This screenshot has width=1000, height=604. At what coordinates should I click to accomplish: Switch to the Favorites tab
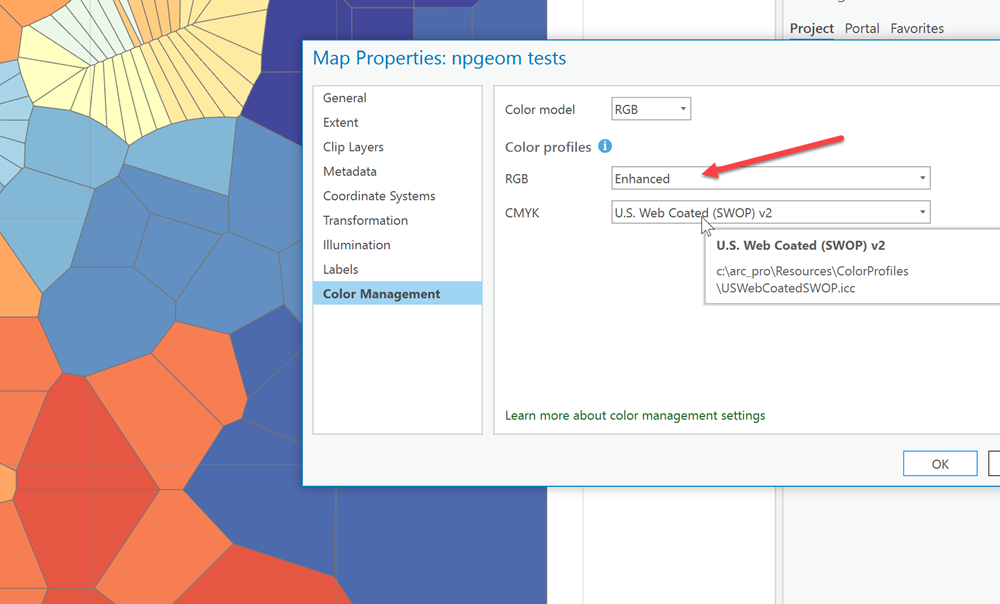tap(916, 28)
